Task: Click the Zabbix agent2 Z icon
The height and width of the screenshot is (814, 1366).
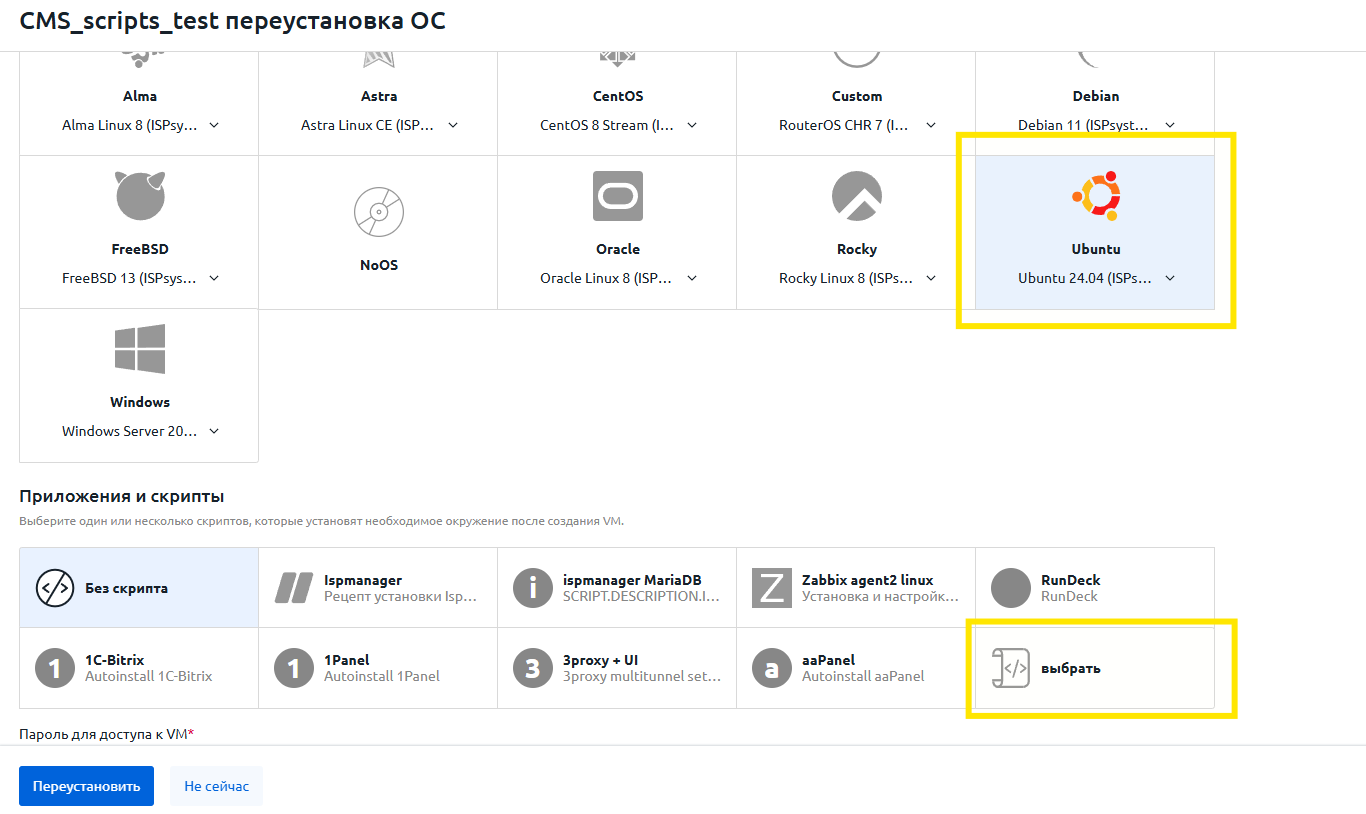Action: (x=771, y=588)
